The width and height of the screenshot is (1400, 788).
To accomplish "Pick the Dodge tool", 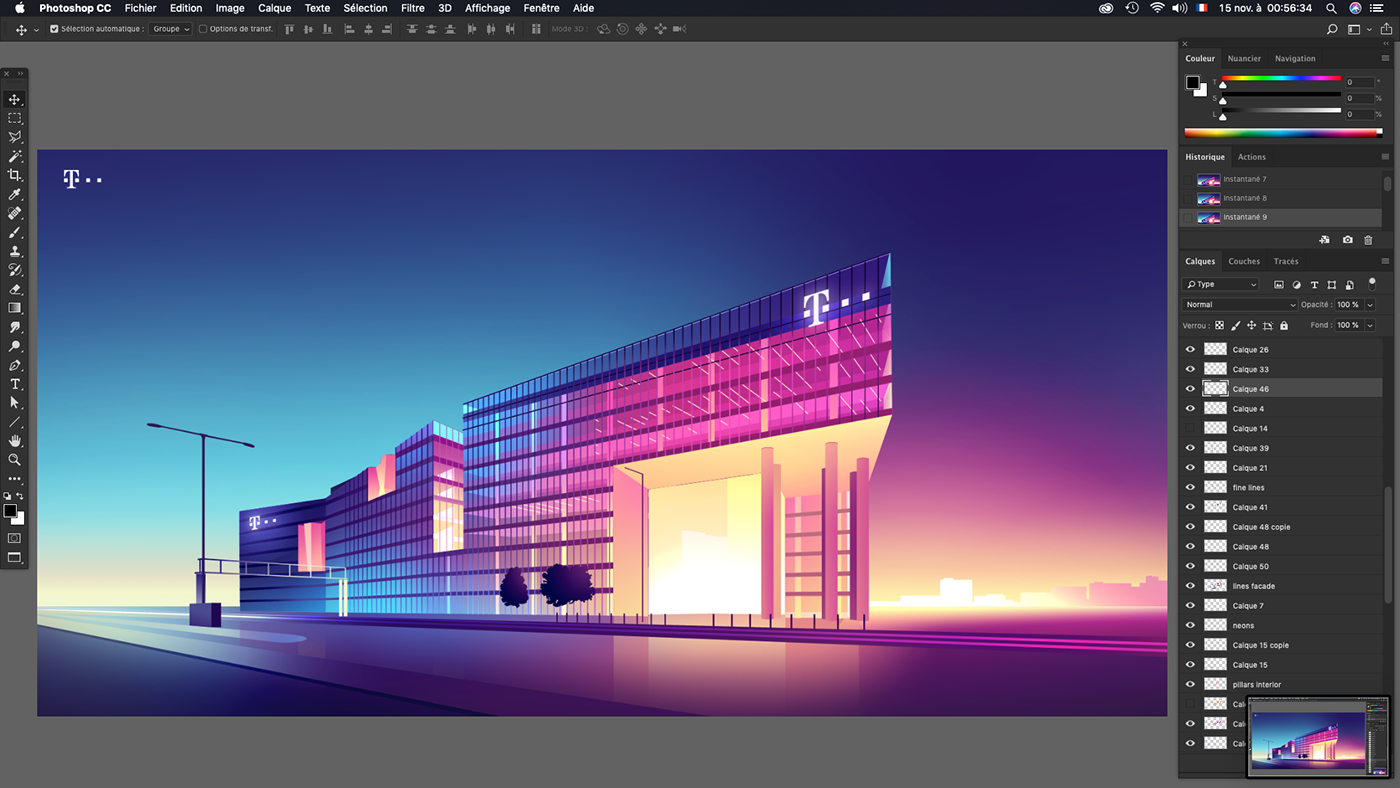I will click(x=15, y=346).
